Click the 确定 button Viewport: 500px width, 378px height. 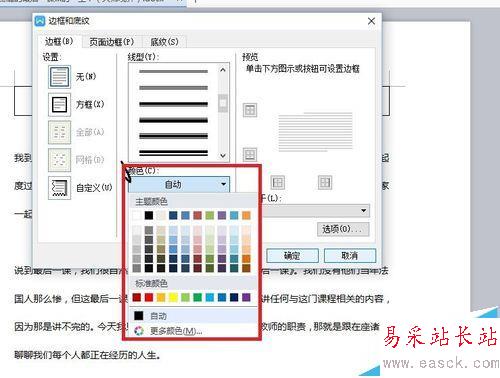(x=292, y=256)
